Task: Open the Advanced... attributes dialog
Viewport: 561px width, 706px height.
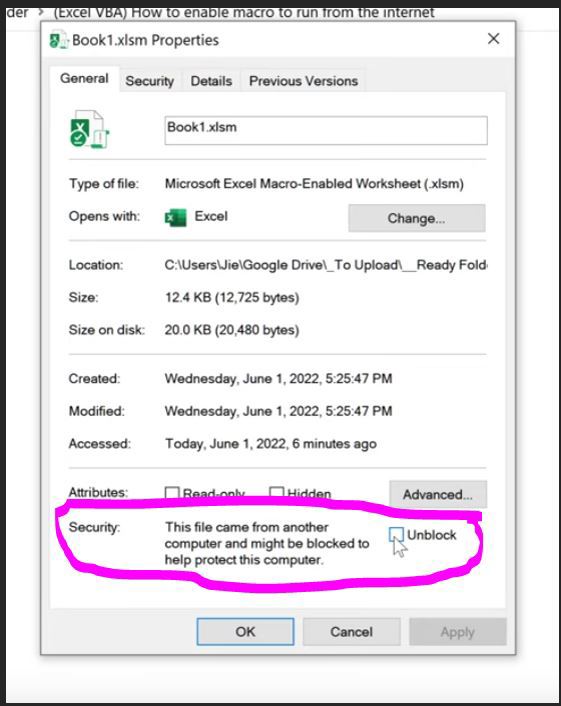Action: click(438, 494)
